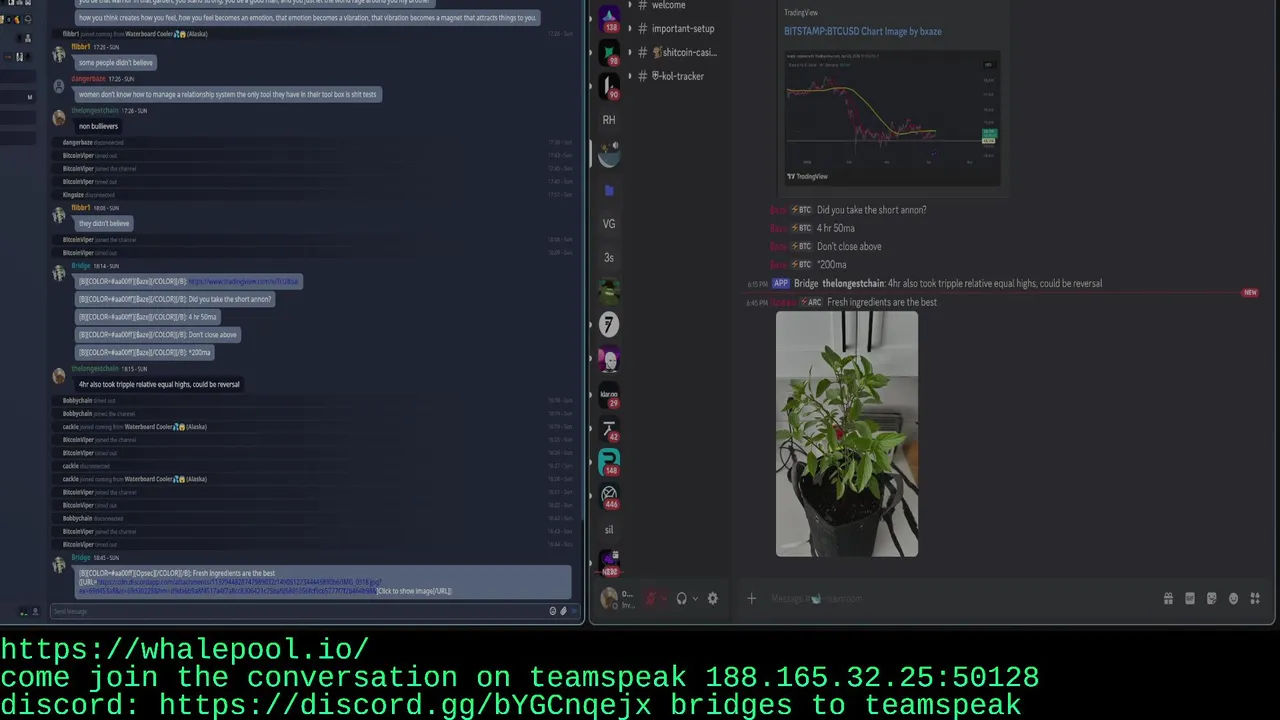This screenshot has width=1280, height=720.
Task: Click 'Don't close above' Discord message
Action: 849,247
